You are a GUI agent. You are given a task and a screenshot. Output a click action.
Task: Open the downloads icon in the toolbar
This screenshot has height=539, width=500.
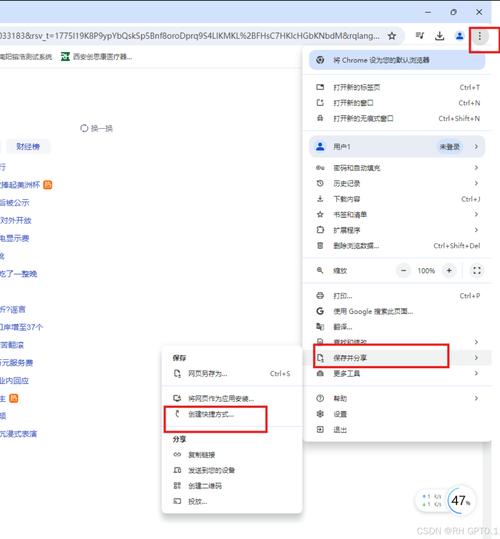coord(440,35)
